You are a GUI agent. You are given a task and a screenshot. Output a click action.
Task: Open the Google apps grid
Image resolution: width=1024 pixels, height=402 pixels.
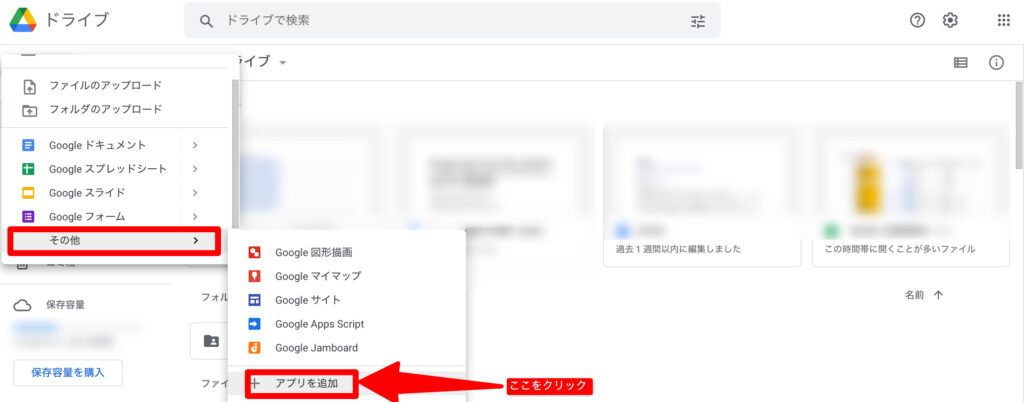1004,20
